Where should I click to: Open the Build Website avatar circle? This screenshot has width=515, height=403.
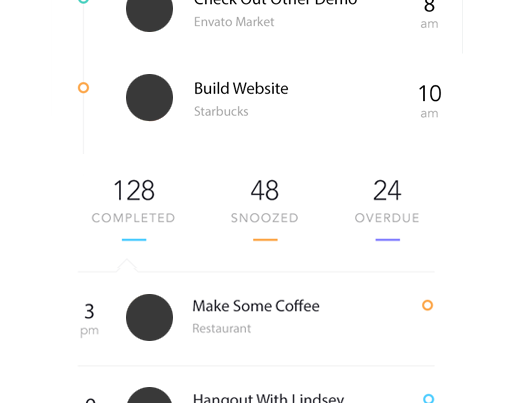pos(149,97)
